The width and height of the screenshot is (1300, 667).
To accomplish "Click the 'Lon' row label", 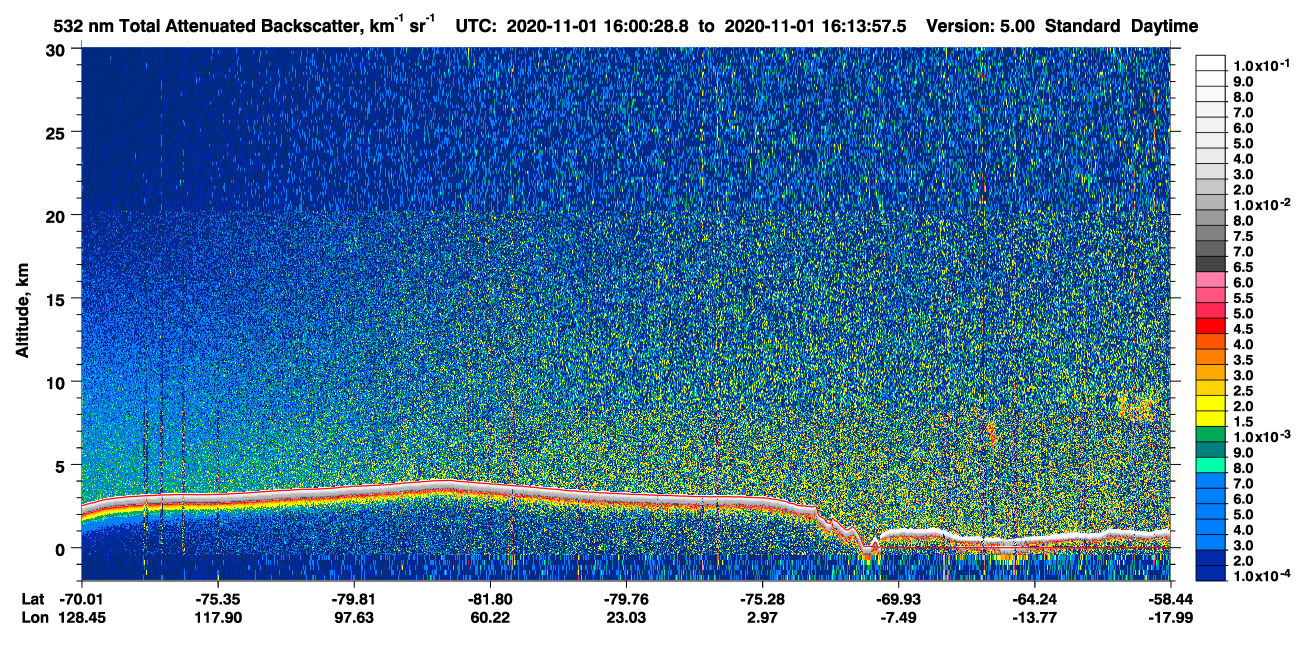I will tap(33, 618).
